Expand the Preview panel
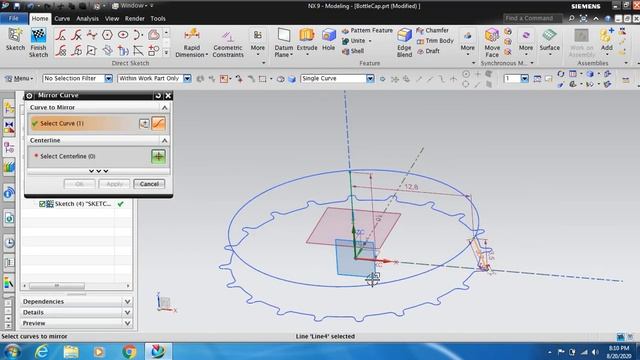The height and width of the screenshot is (360, 640). 127,323
